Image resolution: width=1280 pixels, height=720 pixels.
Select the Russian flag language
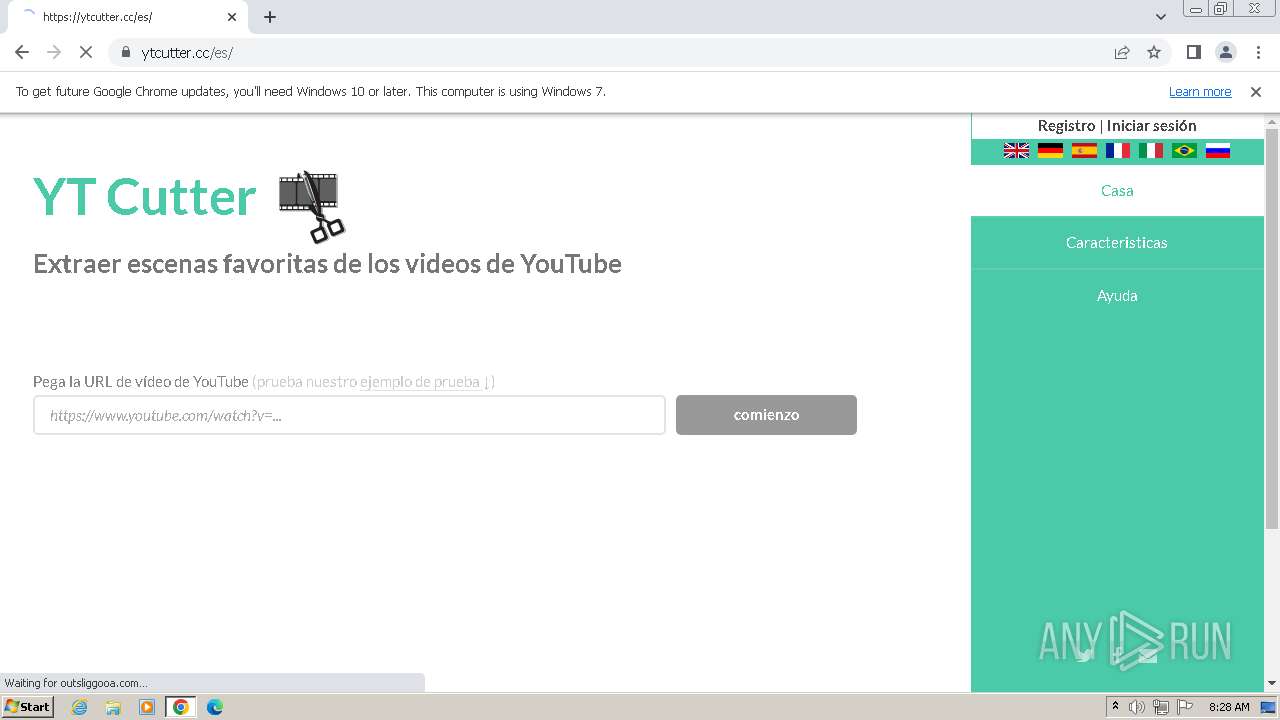[x=1217, y=151]
